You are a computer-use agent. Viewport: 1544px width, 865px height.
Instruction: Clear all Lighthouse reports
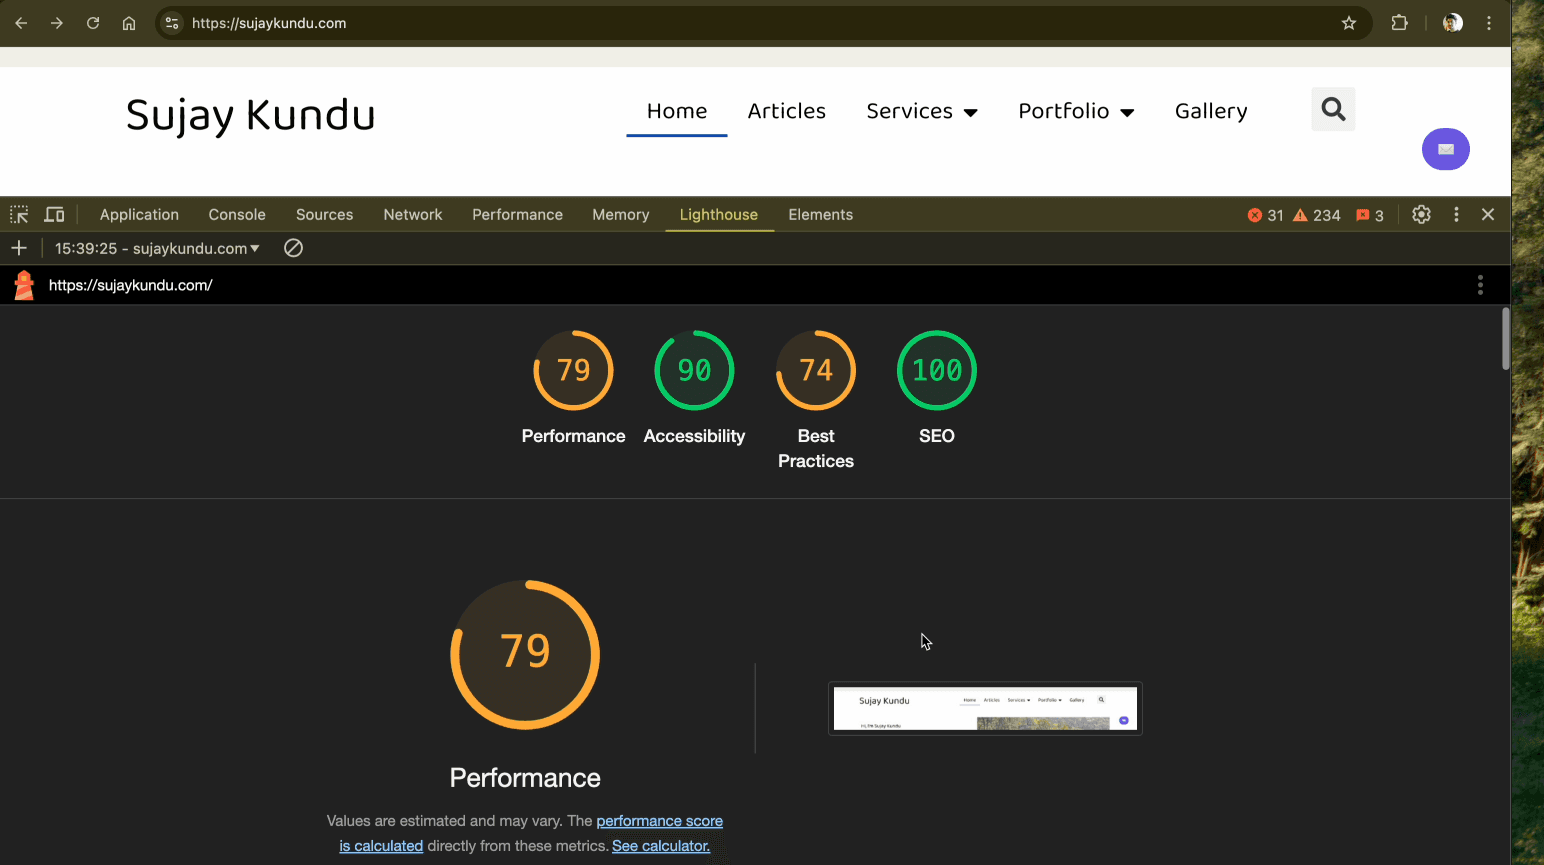tap(292, 247)
